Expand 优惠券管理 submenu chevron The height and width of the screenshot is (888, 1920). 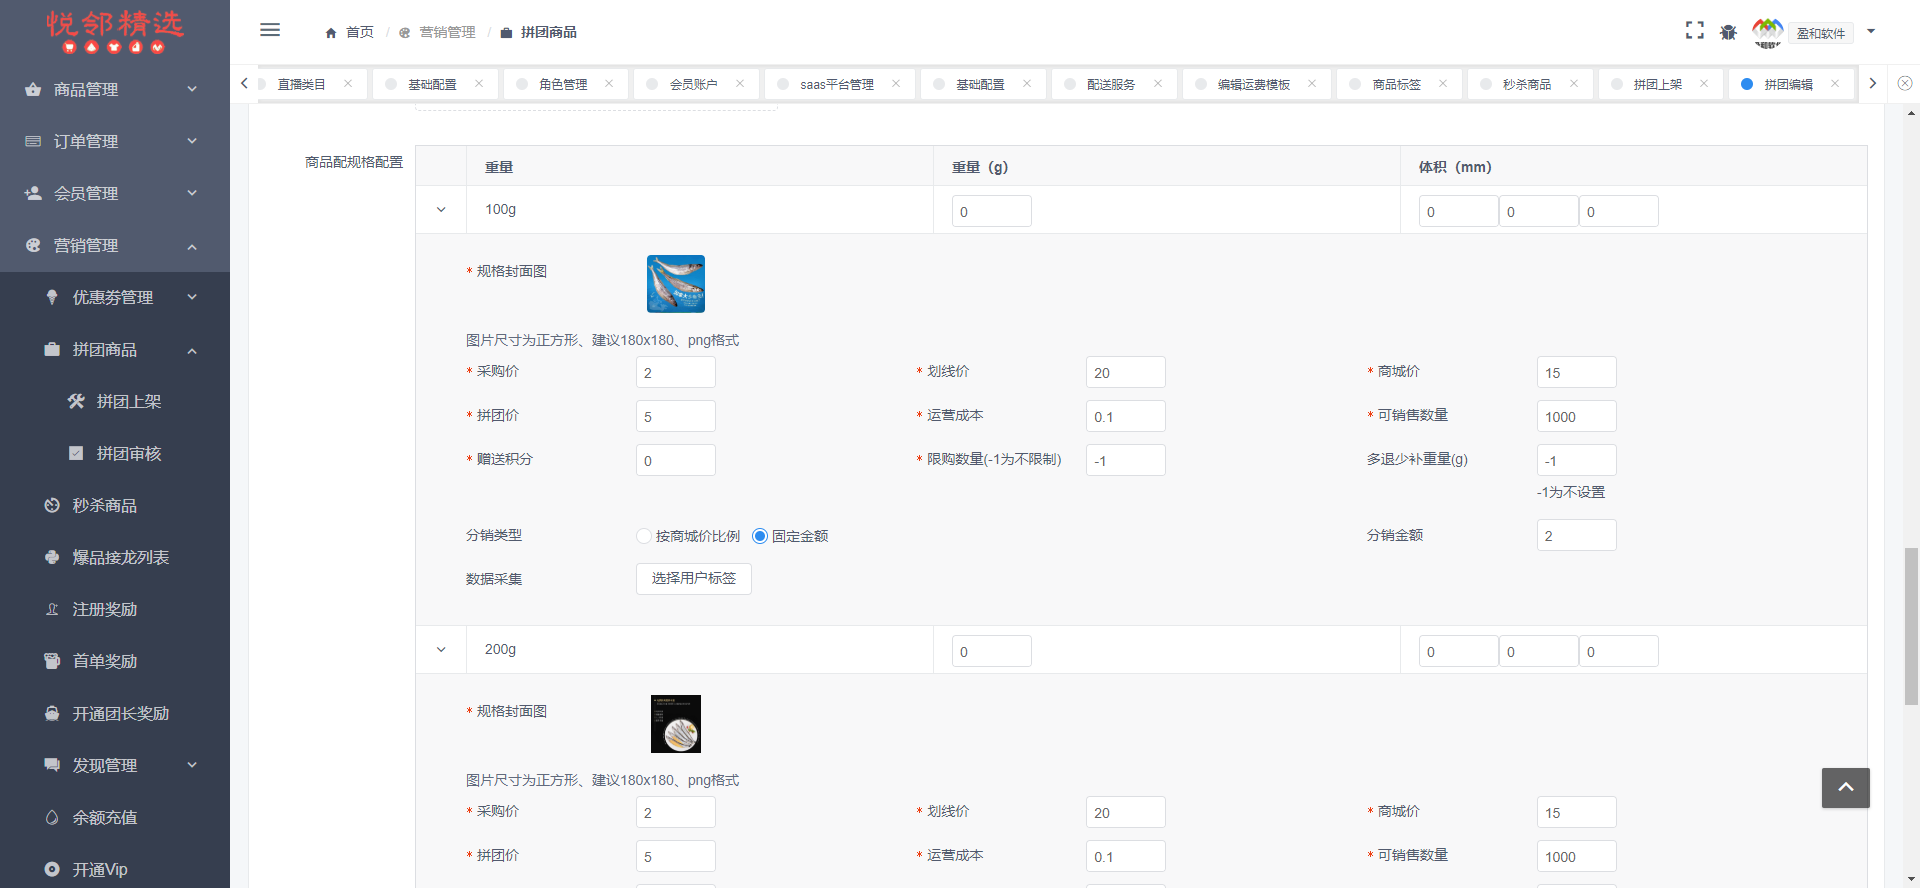pos(192,297)
